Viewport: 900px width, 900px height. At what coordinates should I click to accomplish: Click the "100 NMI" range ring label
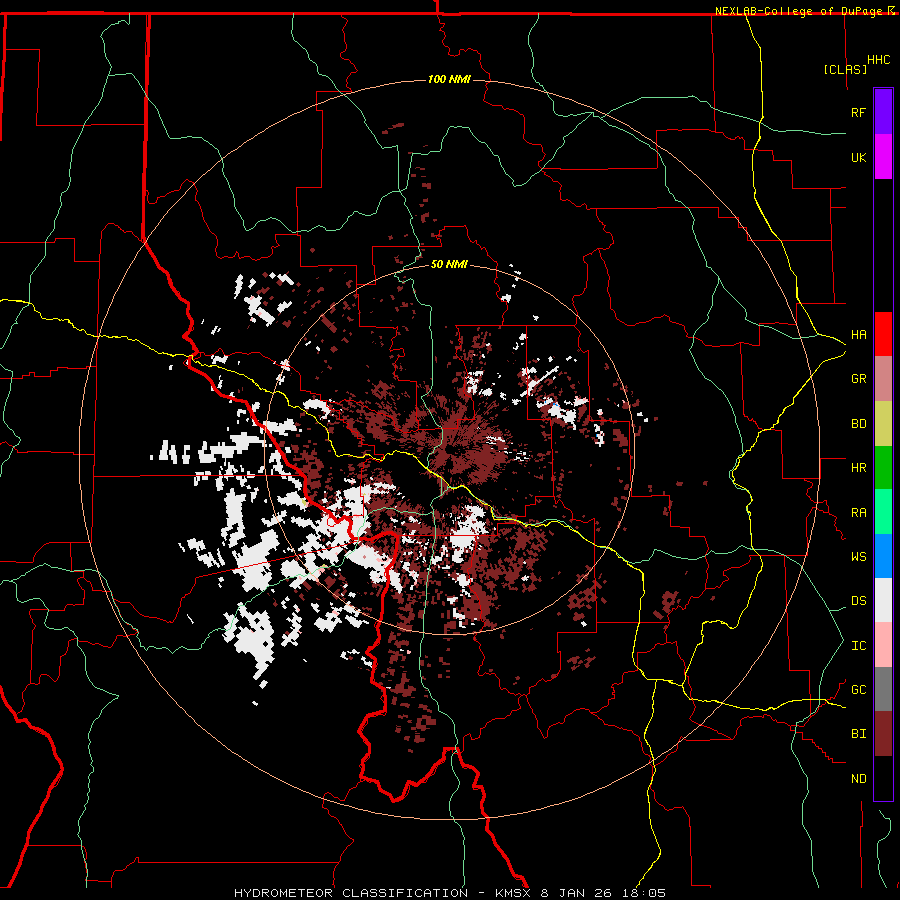[x=449, y=79]
